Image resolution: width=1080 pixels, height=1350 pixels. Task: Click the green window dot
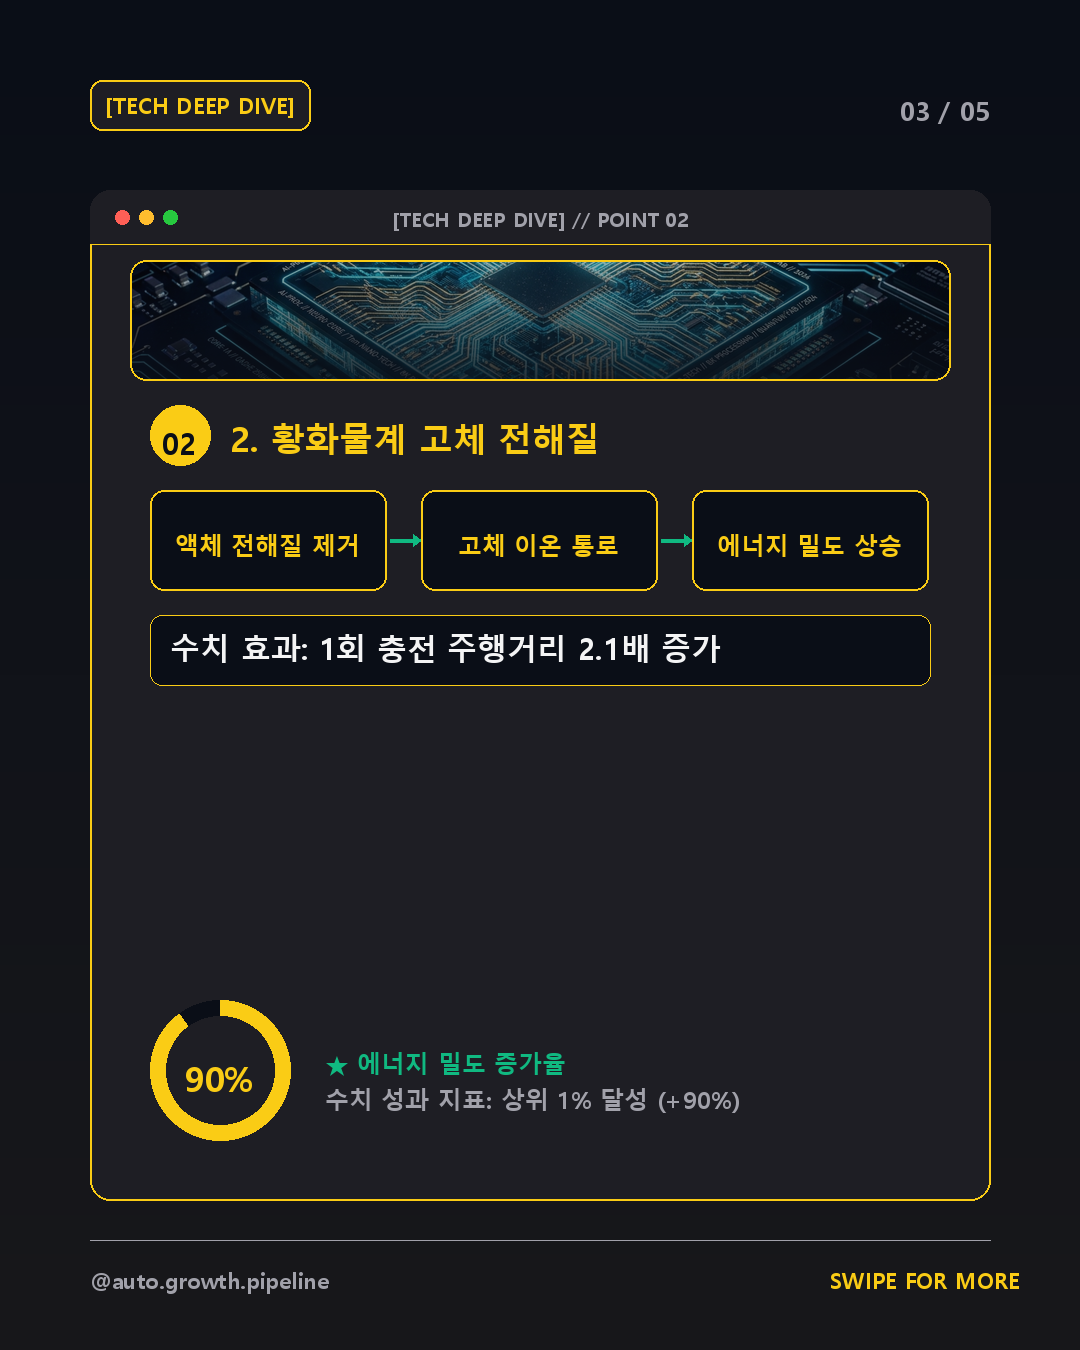170,218
